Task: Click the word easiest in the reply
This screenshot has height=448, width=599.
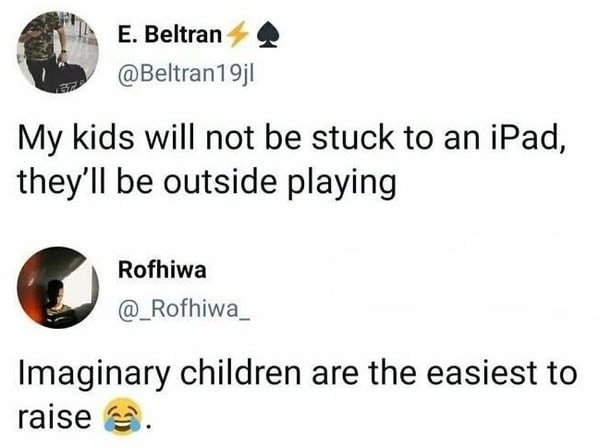Action: 476,373
